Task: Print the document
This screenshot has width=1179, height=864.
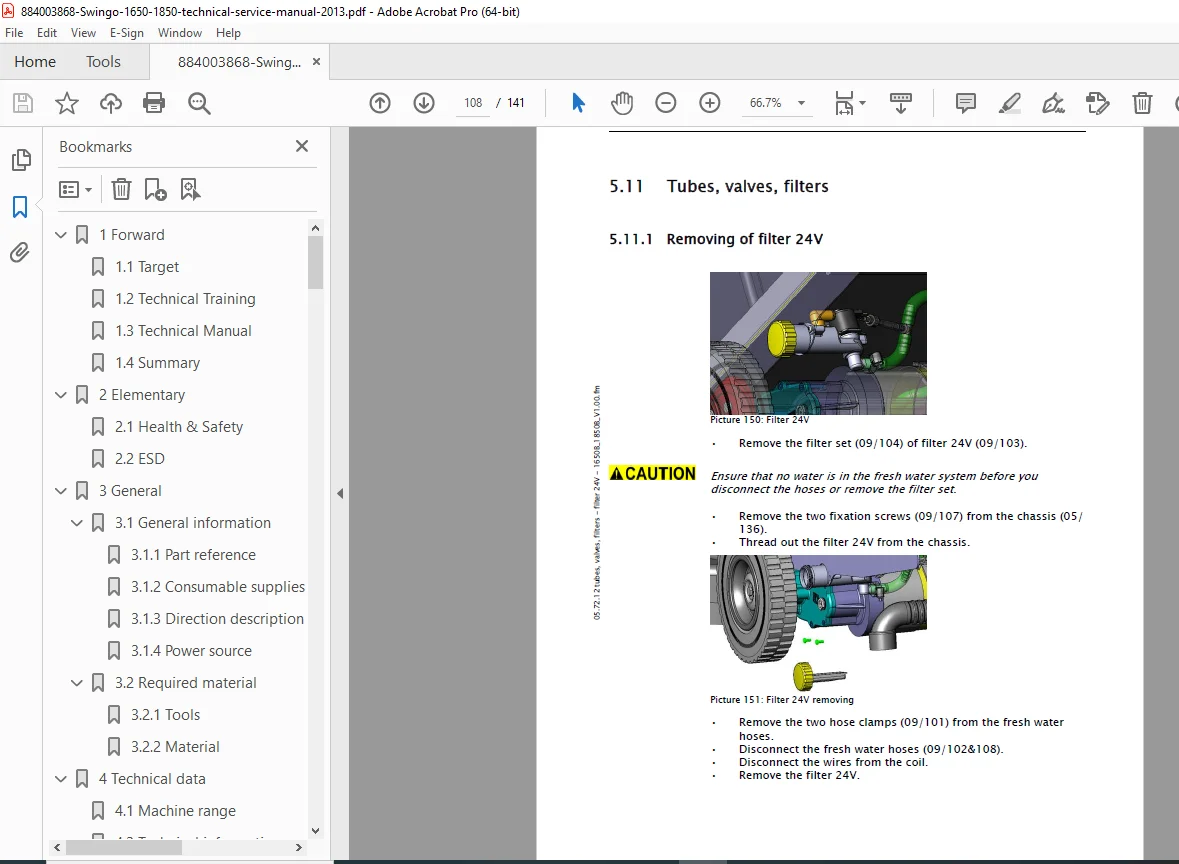Action: click(x=154, y=103)
